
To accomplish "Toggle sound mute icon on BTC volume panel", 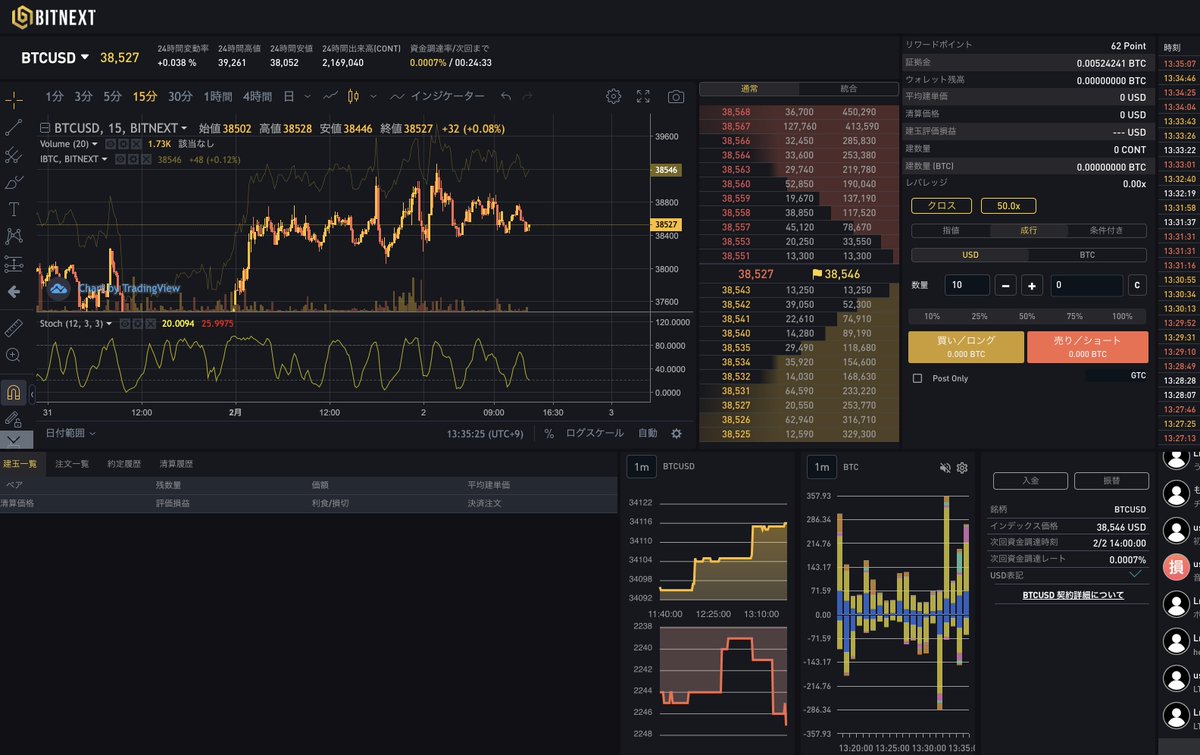I will point(945,467).
